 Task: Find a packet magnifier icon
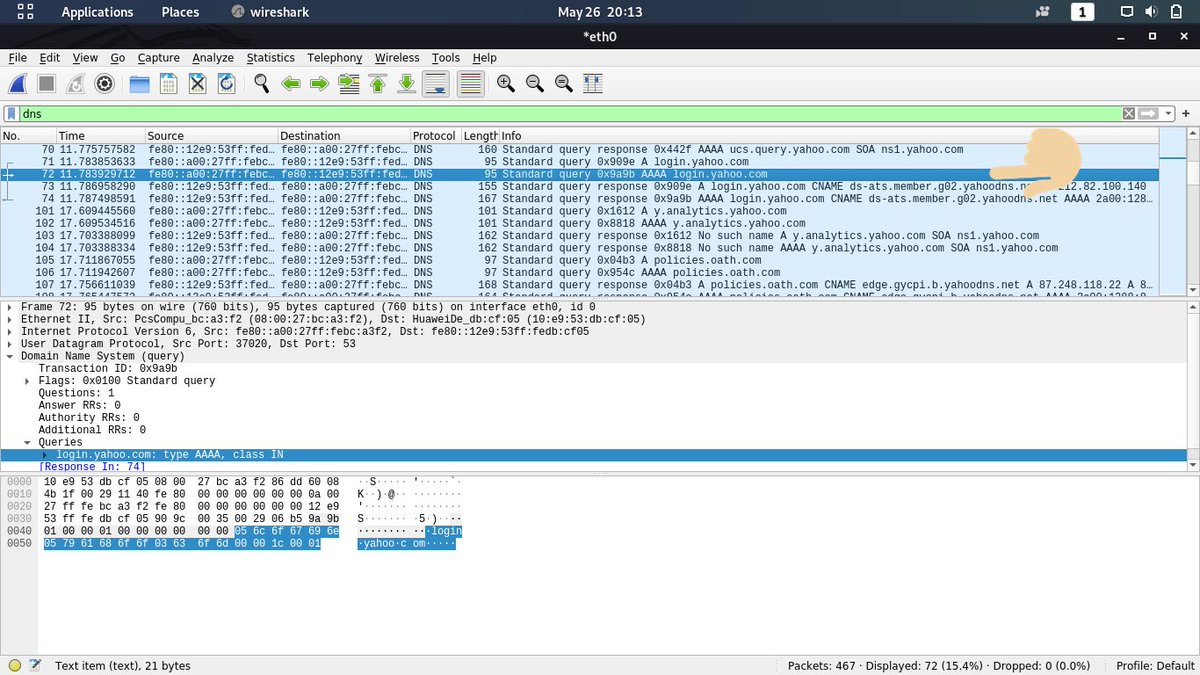point(261,84)
